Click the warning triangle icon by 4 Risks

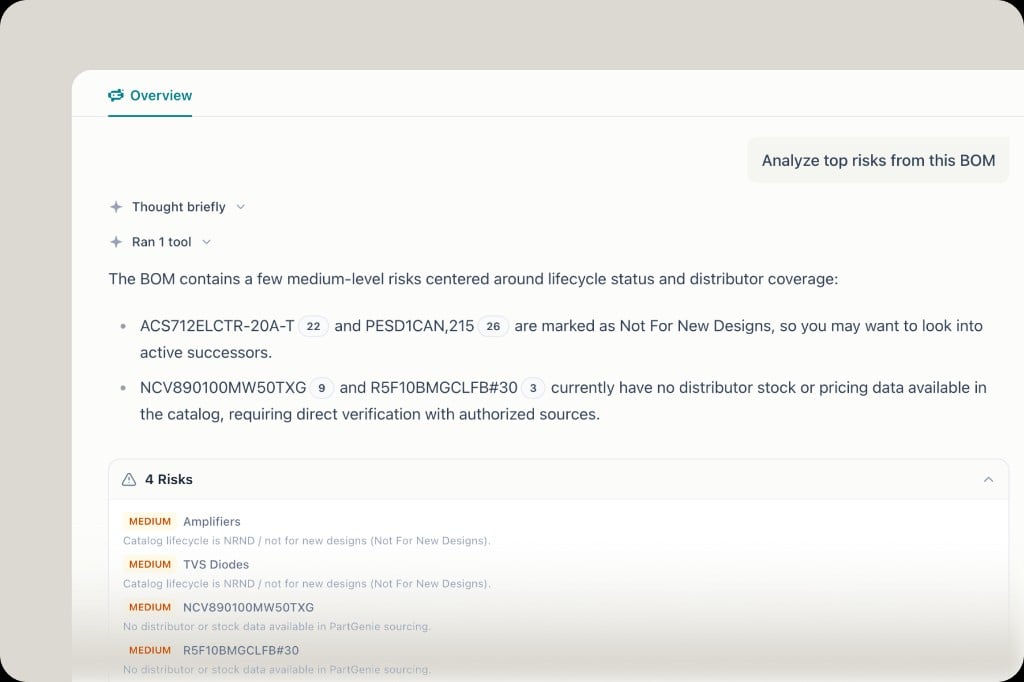coord(129,479)
